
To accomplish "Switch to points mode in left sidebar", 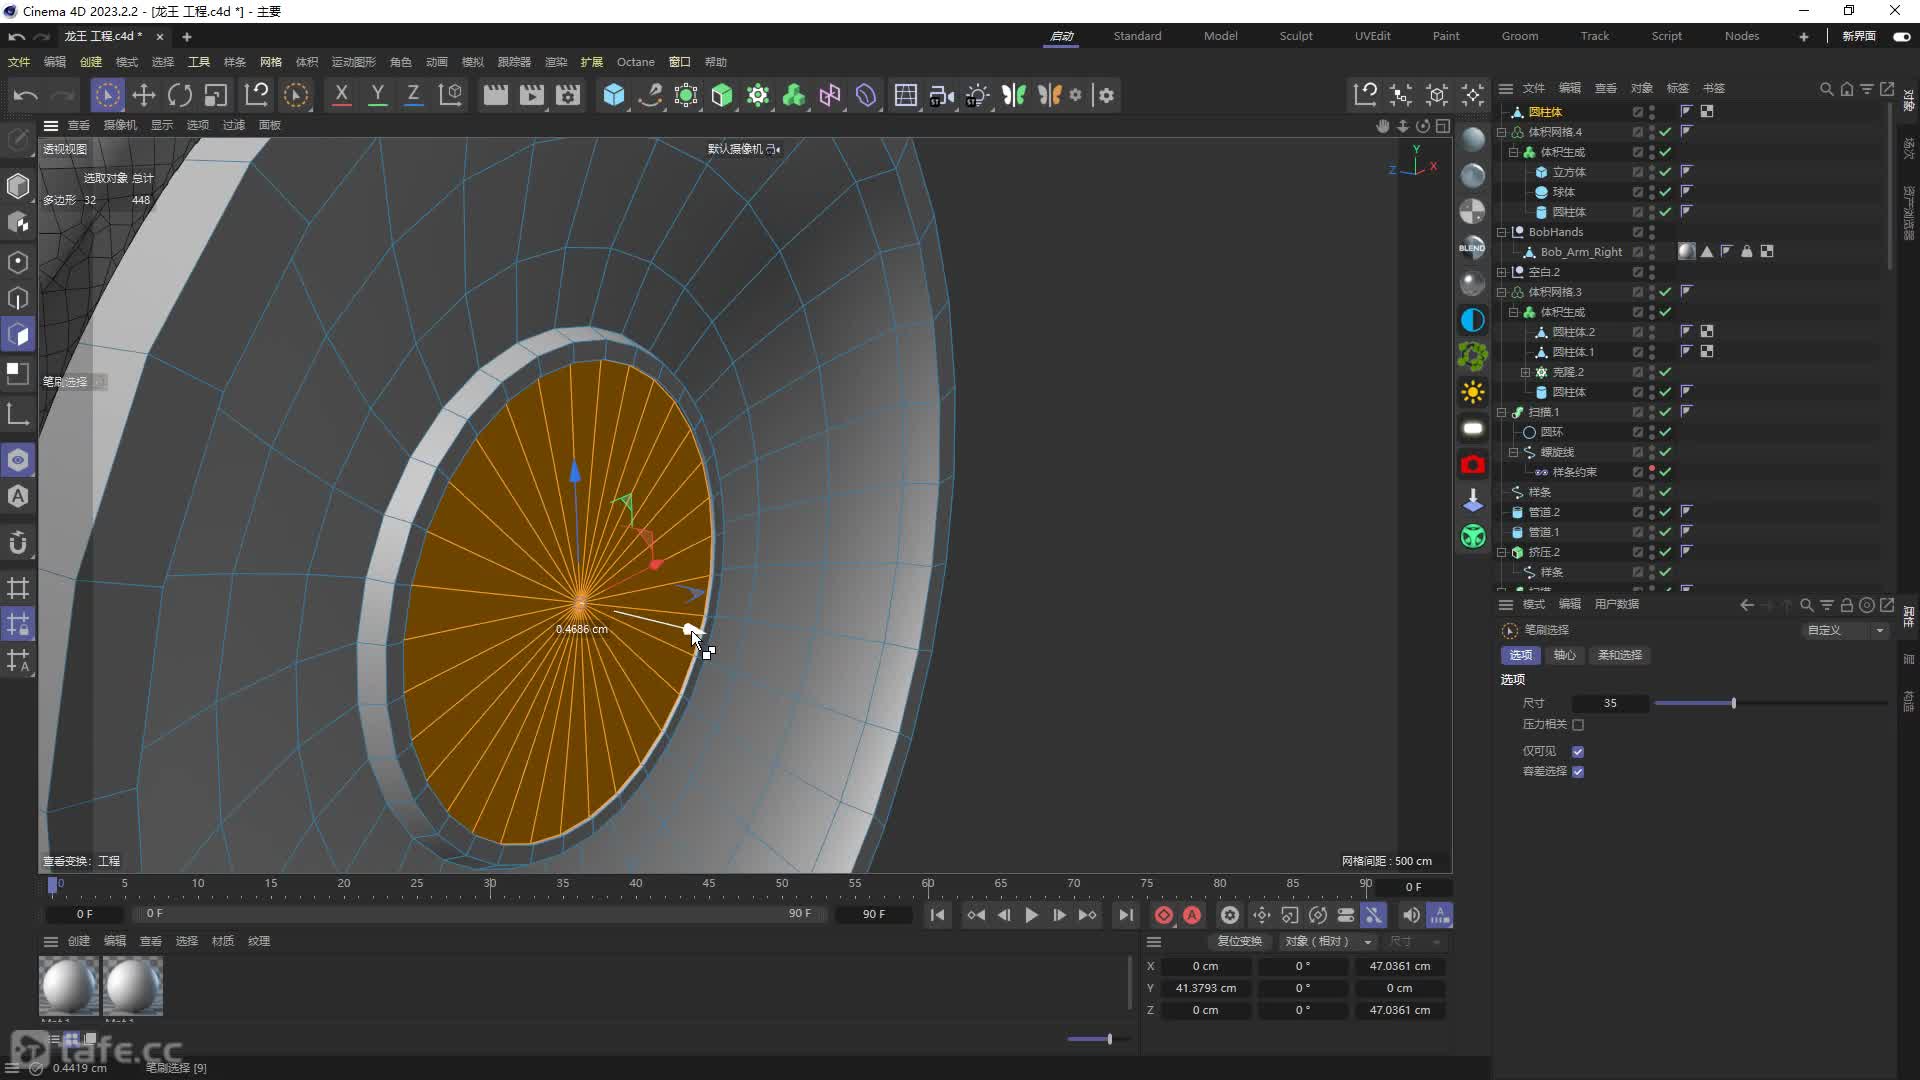I will pyautogui.click(x=18, y=262).
